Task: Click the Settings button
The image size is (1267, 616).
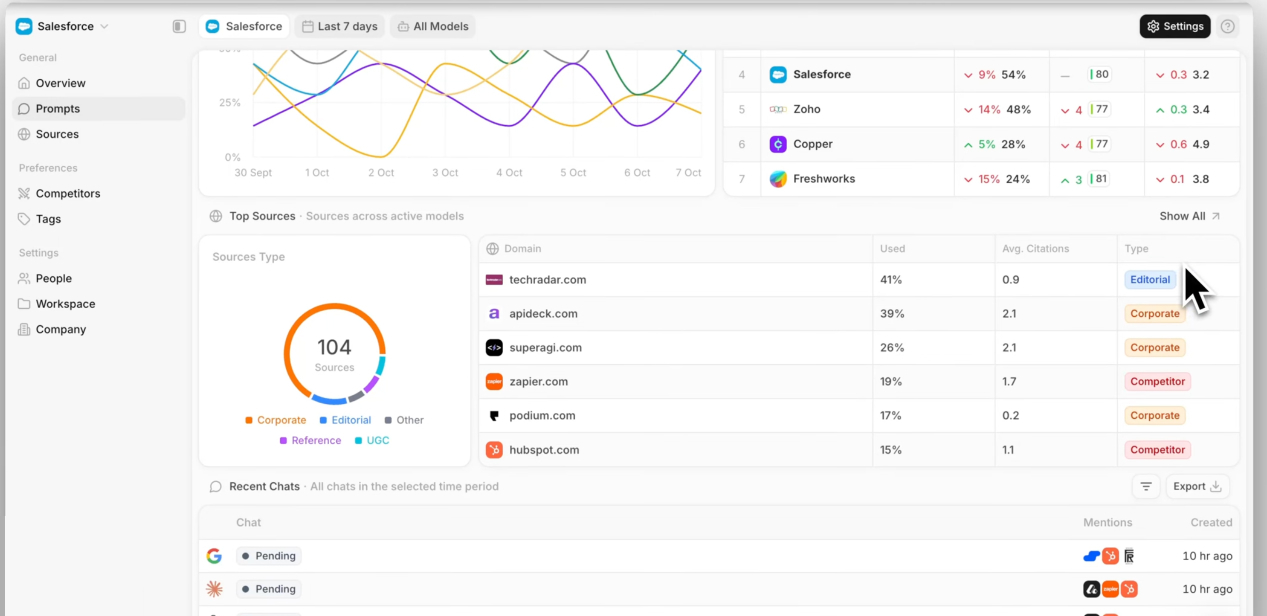Action: click(1175, 27)
